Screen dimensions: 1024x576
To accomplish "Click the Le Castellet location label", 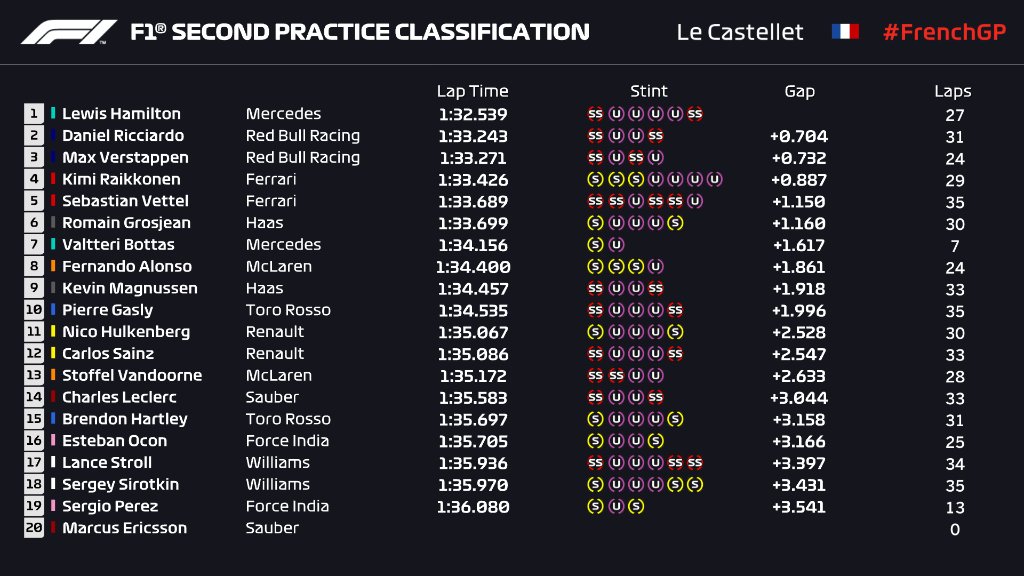I will (740, 32).
